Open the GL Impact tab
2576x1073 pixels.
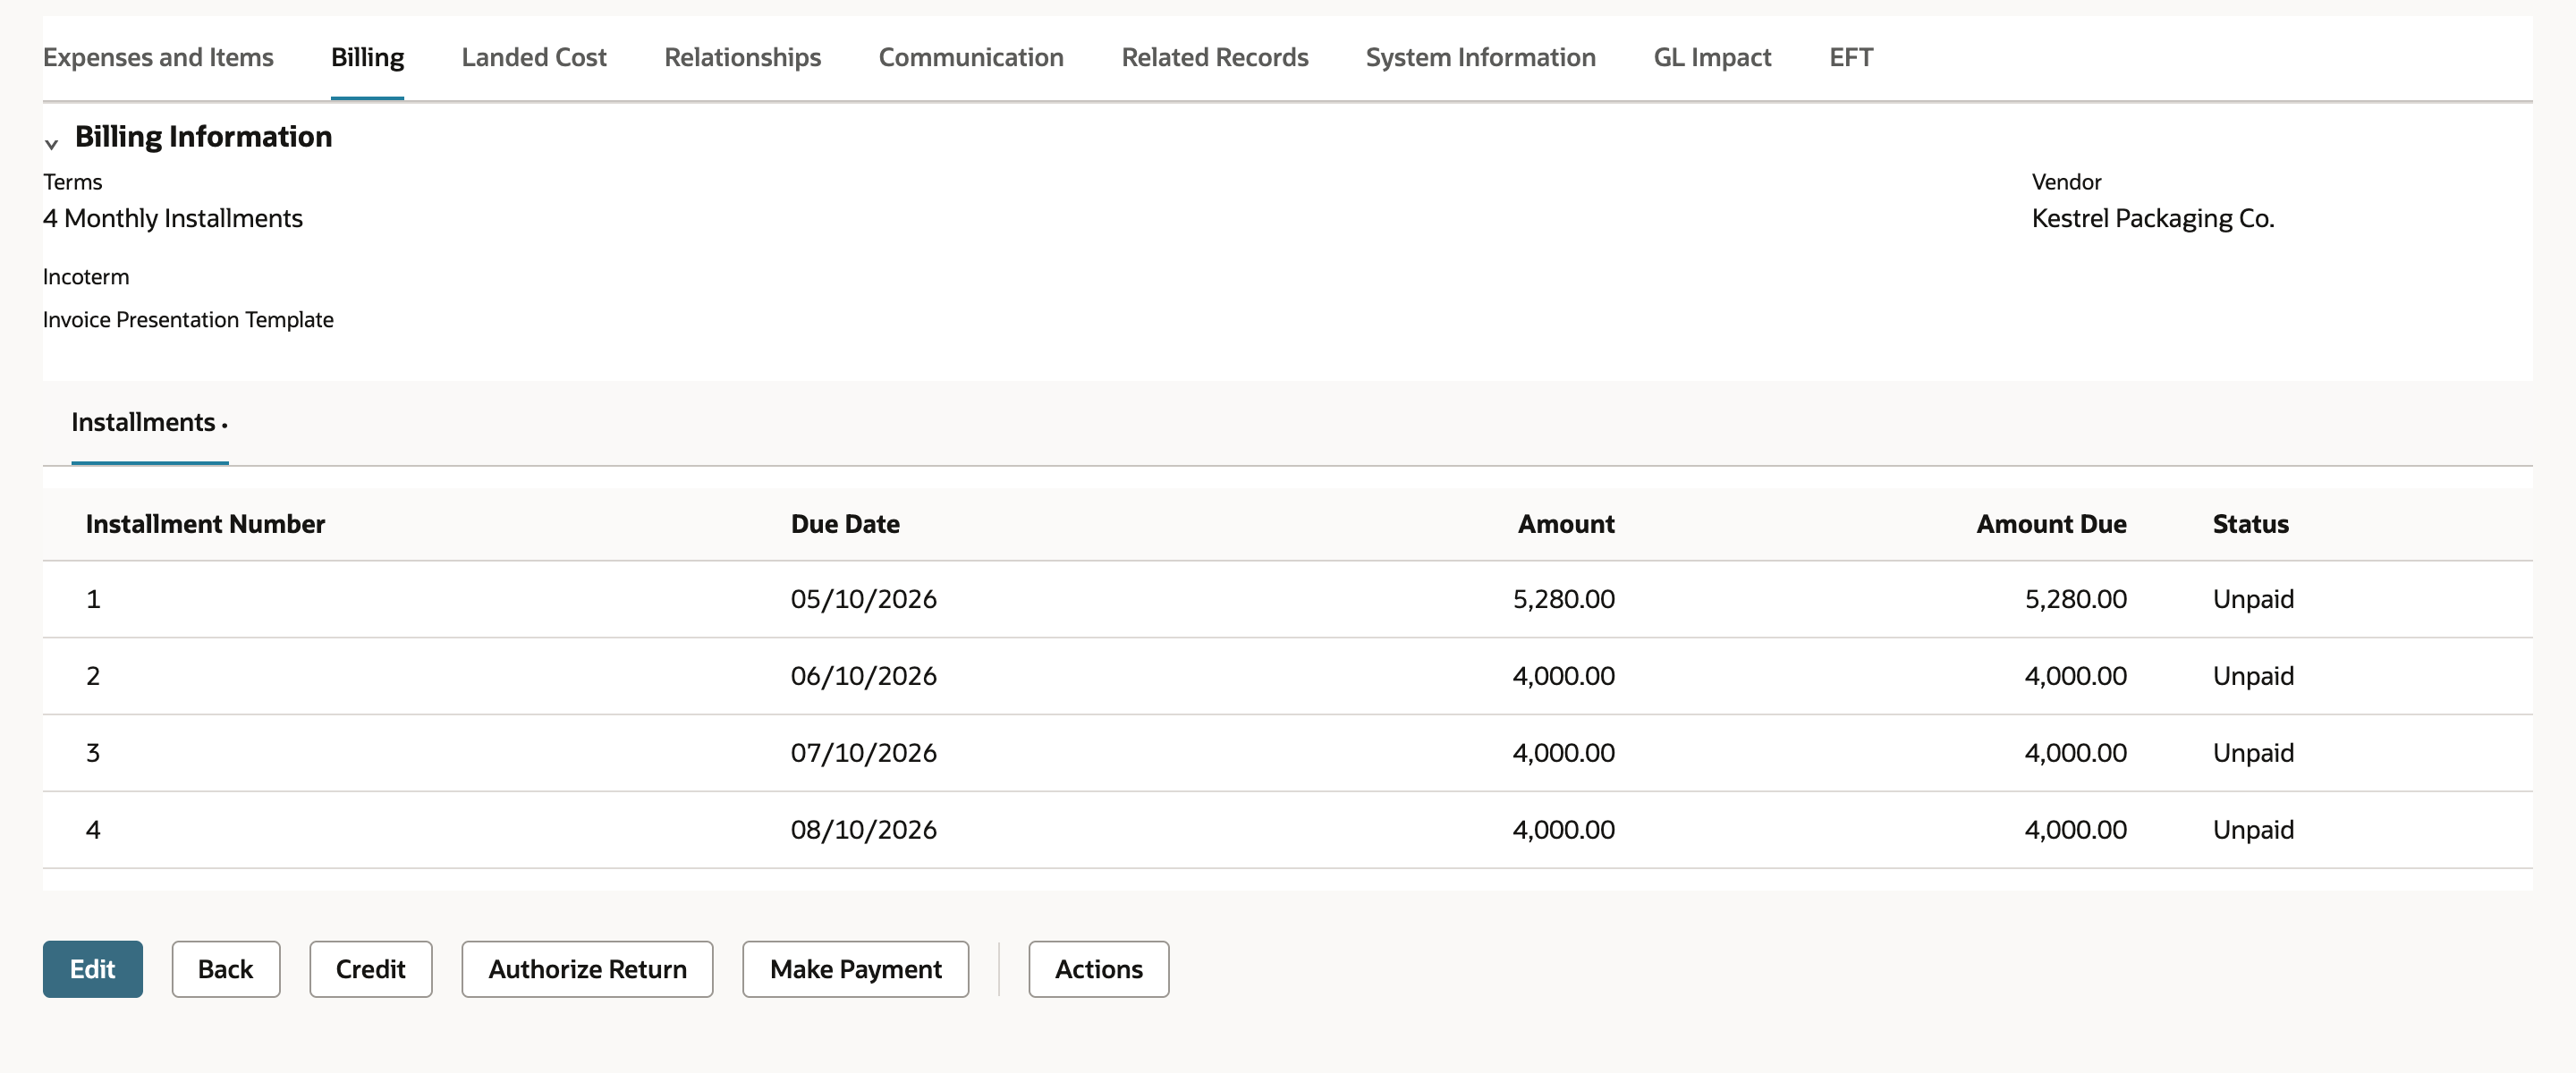click(1712, 57)
